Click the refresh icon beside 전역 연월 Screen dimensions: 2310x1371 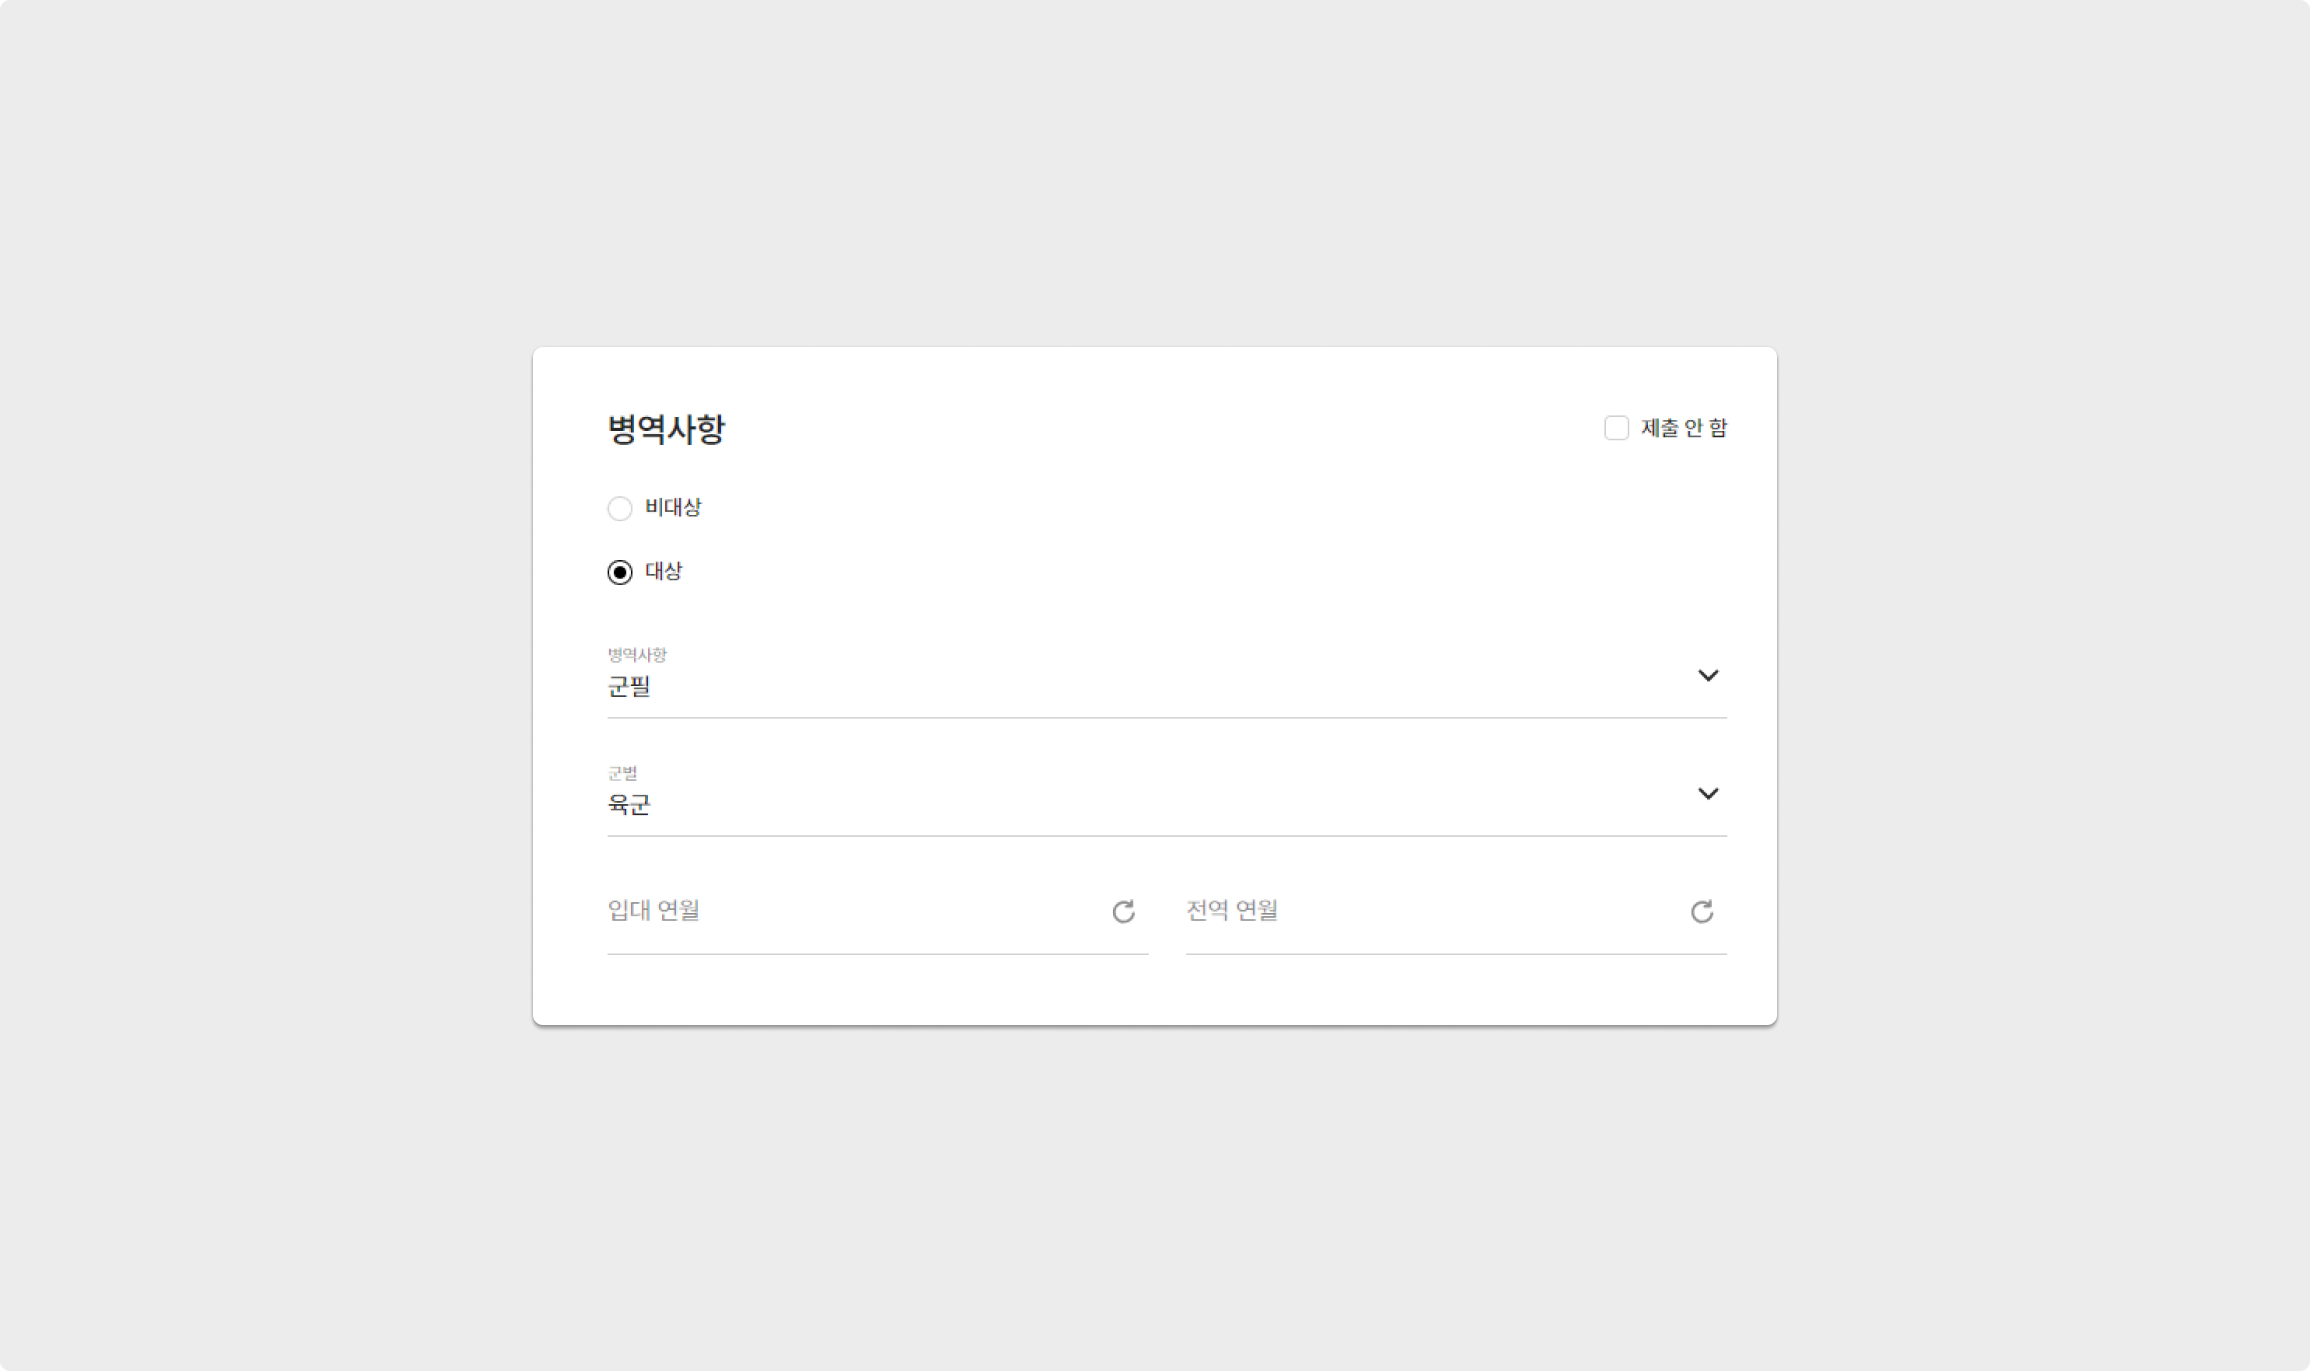(1701, 912)
